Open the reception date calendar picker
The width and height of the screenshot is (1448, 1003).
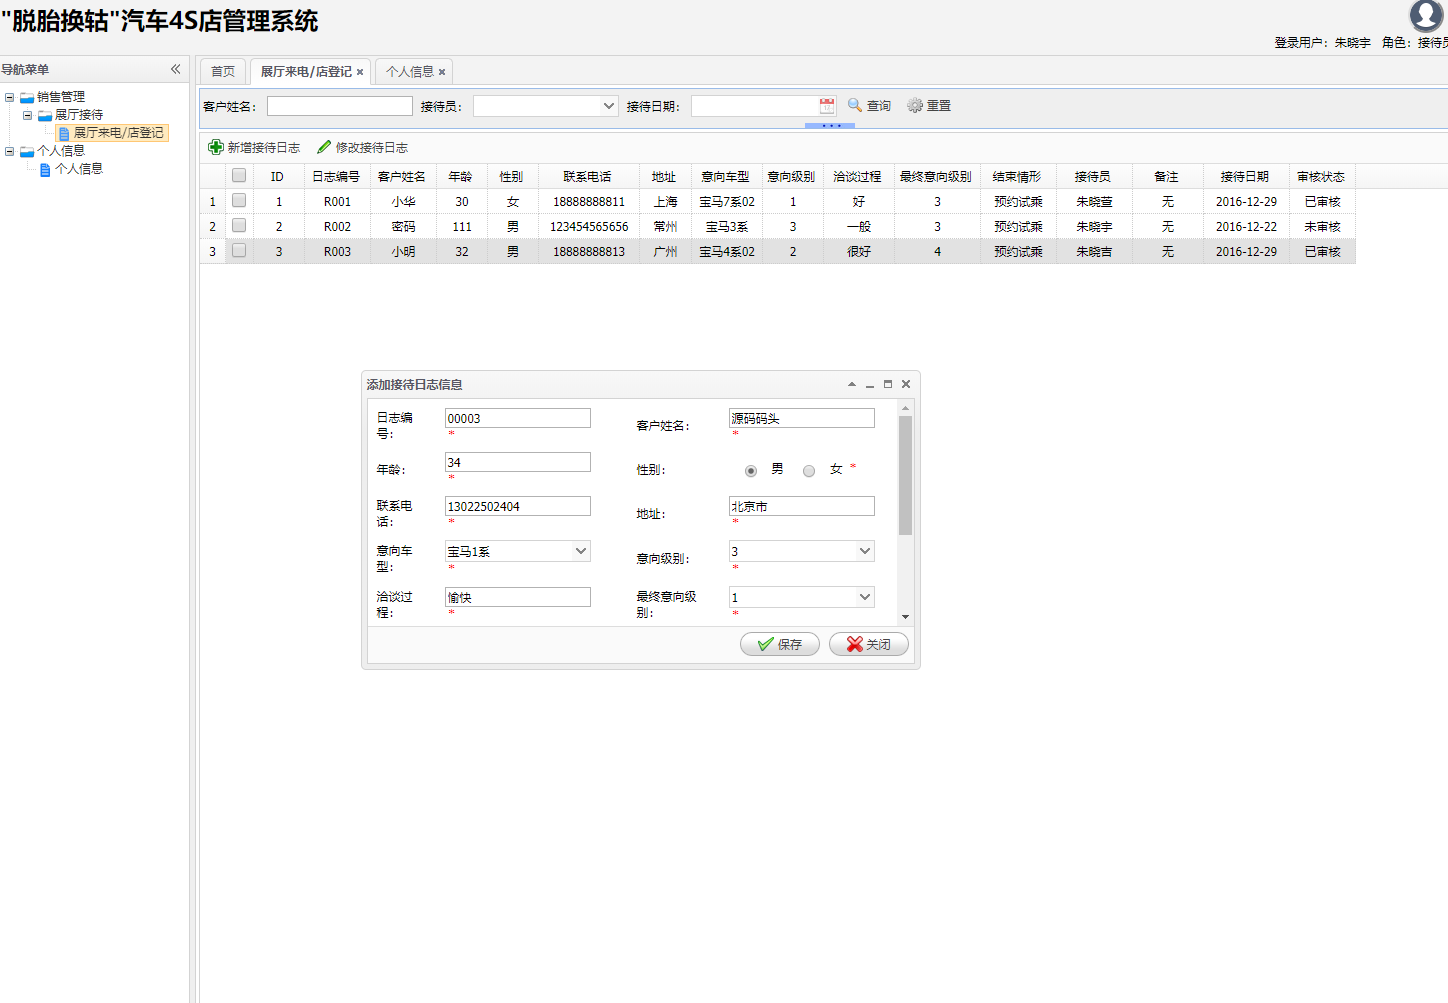coord(827,106)
